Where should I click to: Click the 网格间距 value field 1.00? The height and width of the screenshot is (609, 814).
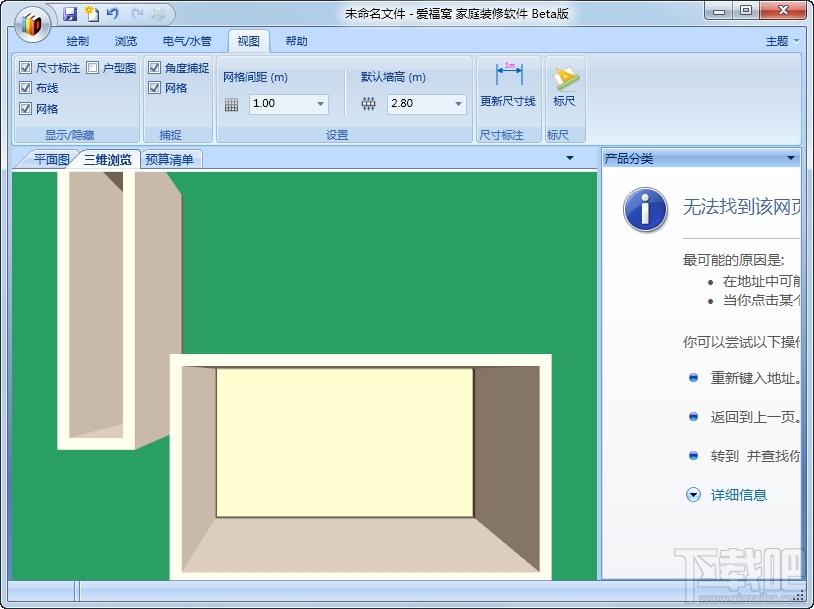tap(282, 104)
